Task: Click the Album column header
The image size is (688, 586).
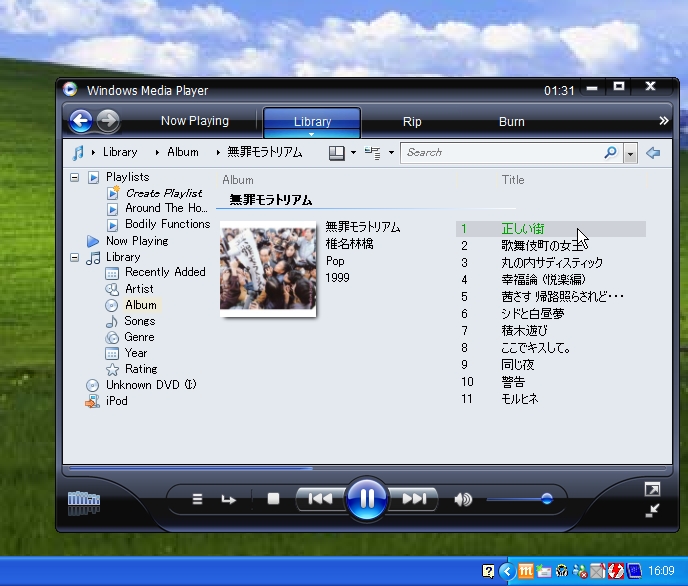Action: point(237,180)
